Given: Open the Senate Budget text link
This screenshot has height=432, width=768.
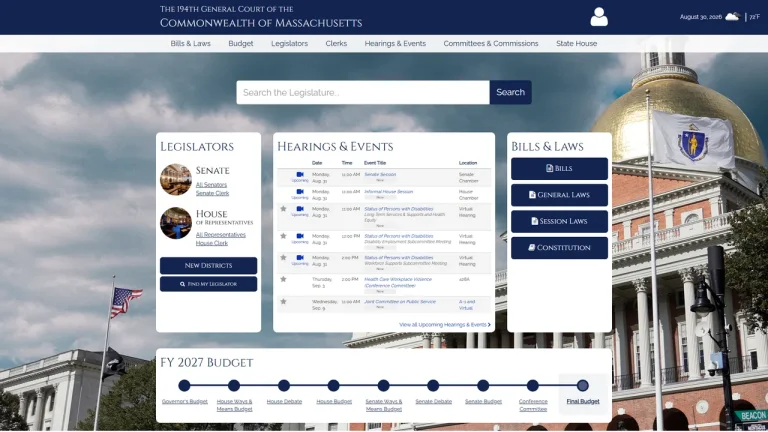Looking at the screenshot, I should (483, 401).
